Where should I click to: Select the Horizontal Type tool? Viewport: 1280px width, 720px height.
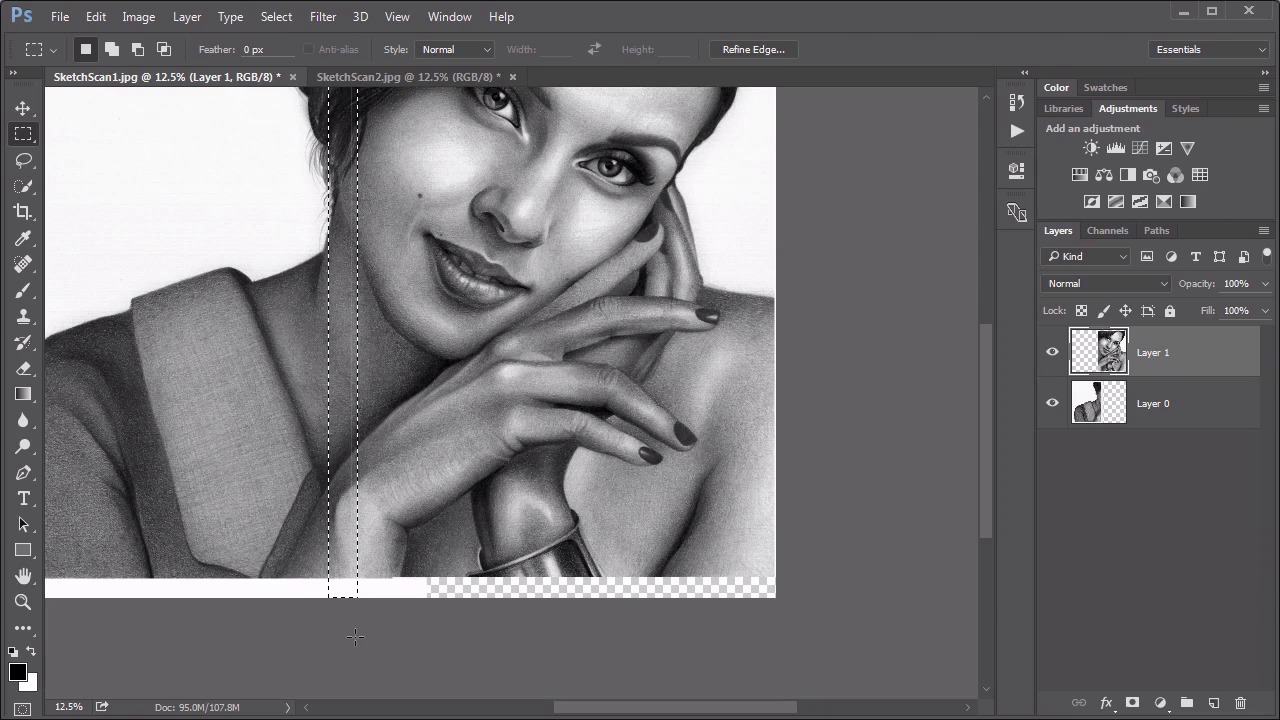coord(23,498)
